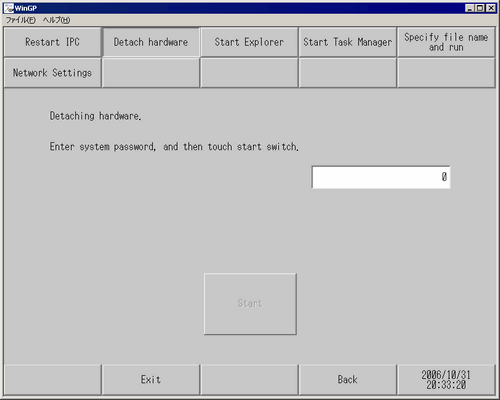
Task: Click the blank button below Start Explorer
Action: [x=249, y=73]
